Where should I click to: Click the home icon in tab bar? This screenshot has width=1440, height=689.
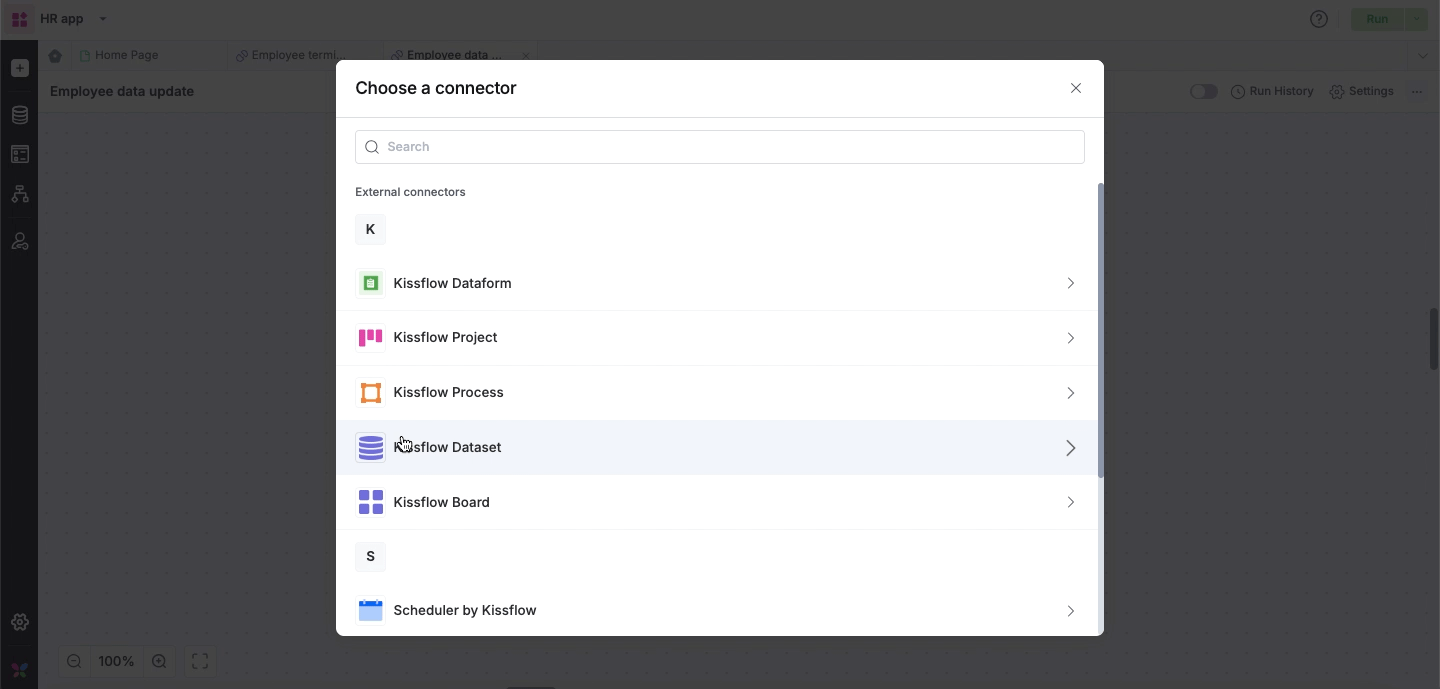click(x=55, y=56)
